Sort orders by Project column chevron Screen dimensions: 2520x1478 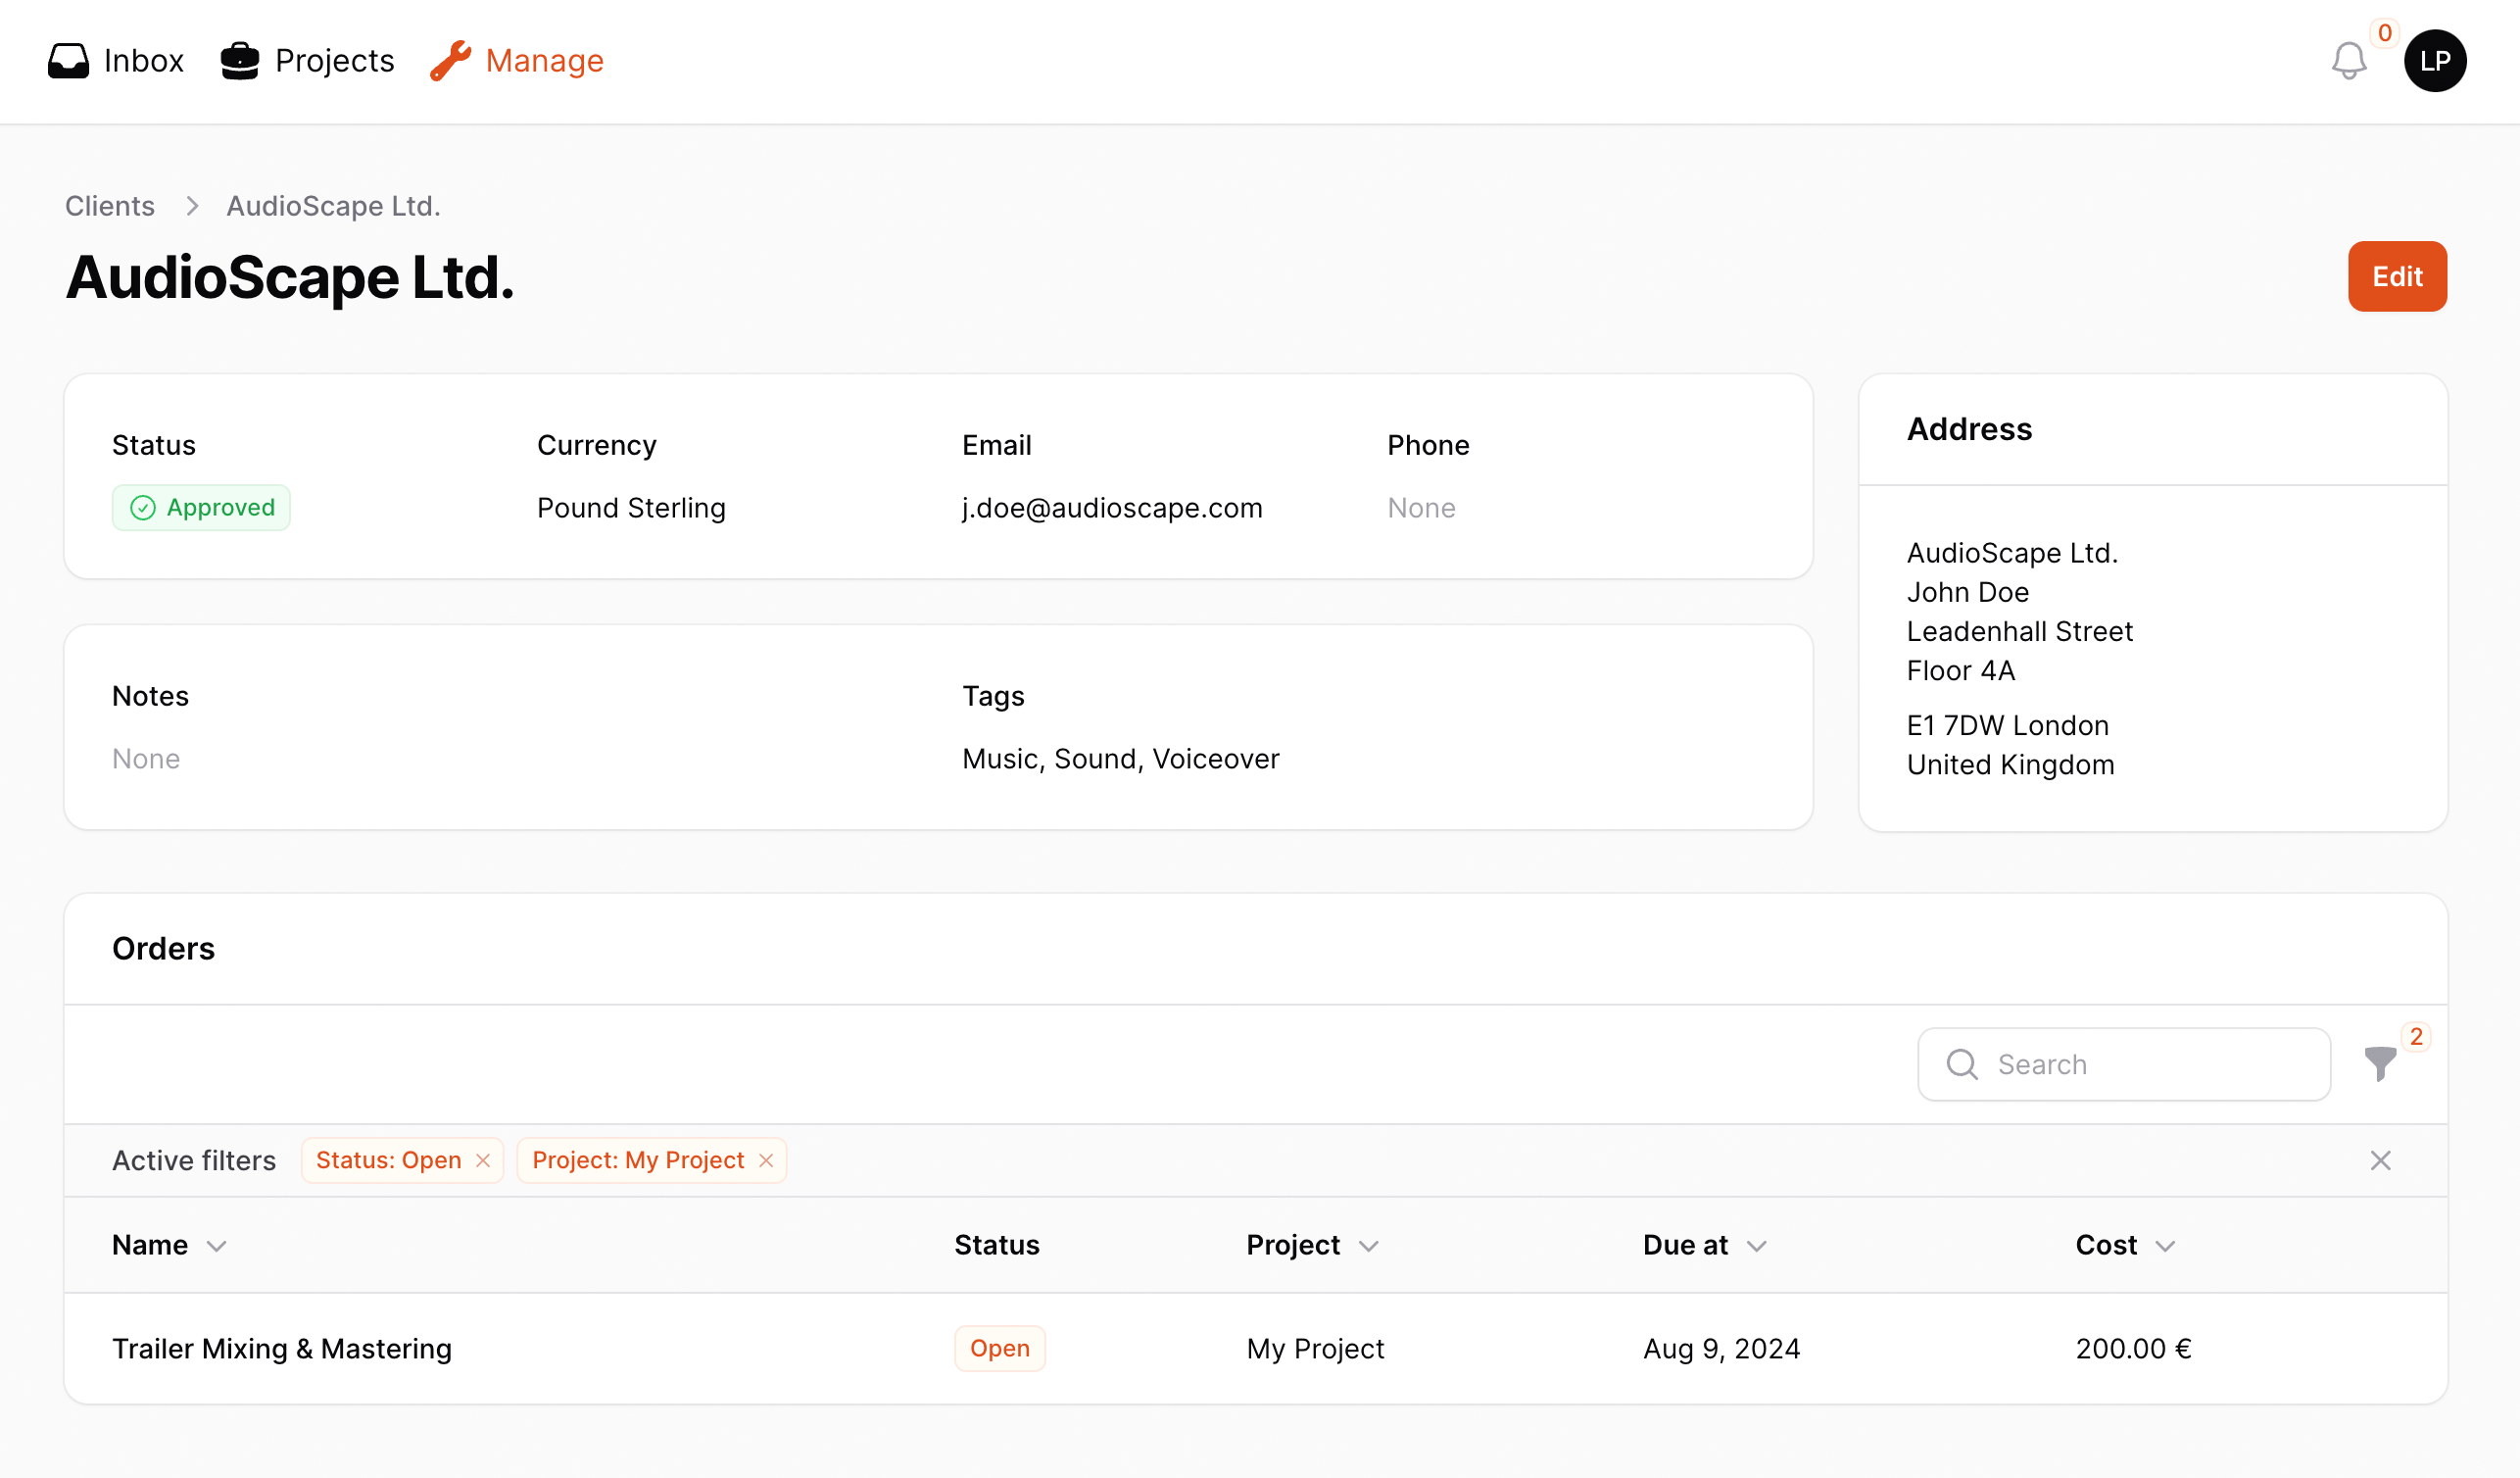coord(1368,1246)
